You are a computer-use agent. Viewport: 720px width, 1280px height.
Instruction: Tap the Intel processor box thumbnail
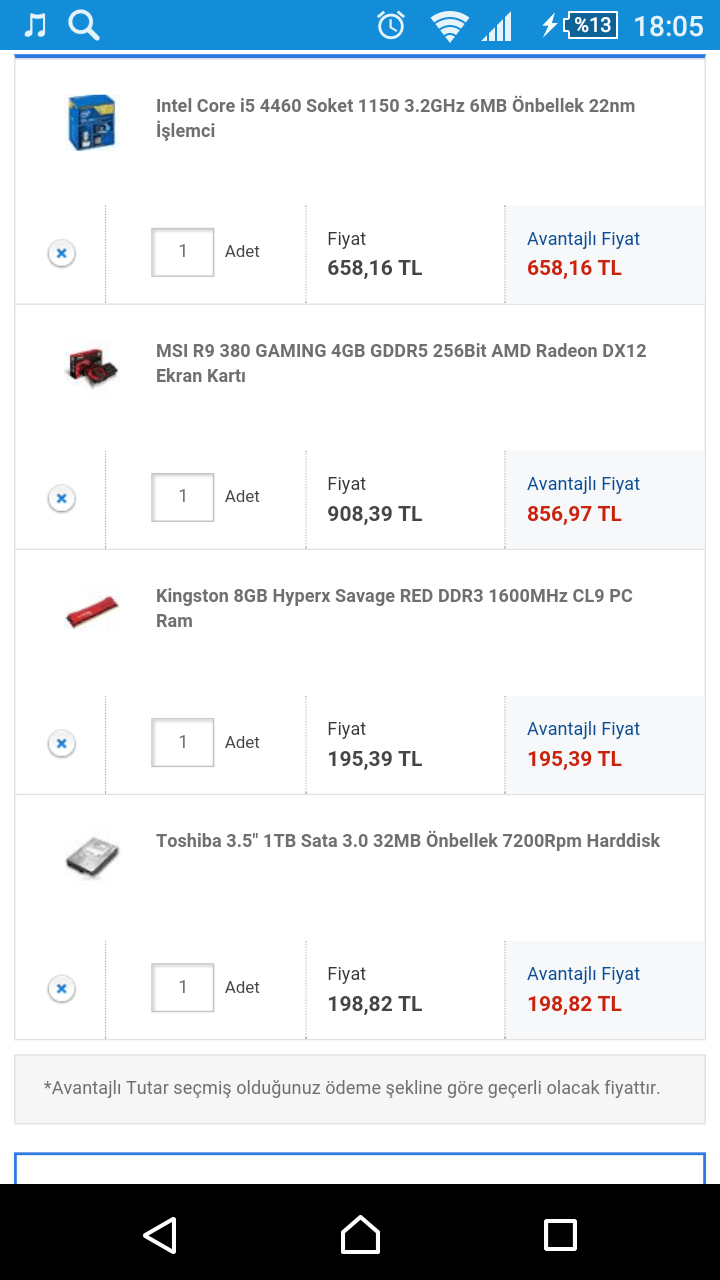point(92,122)
